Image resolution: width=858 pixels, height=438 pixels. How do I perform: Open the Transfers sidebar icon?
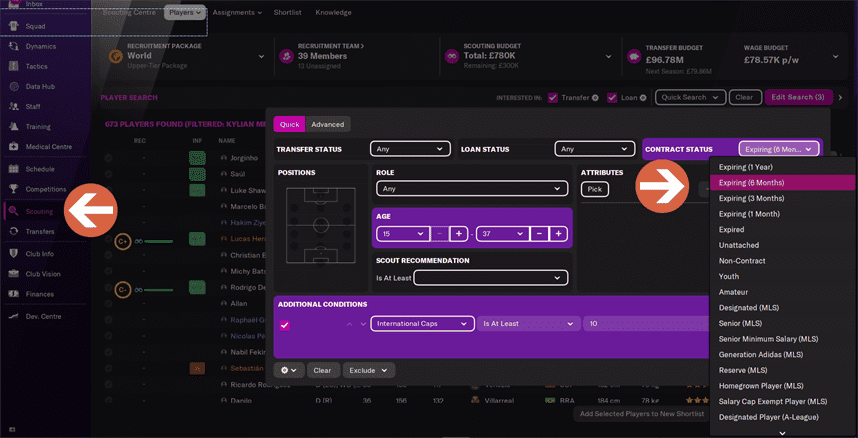tap(14, 232)
